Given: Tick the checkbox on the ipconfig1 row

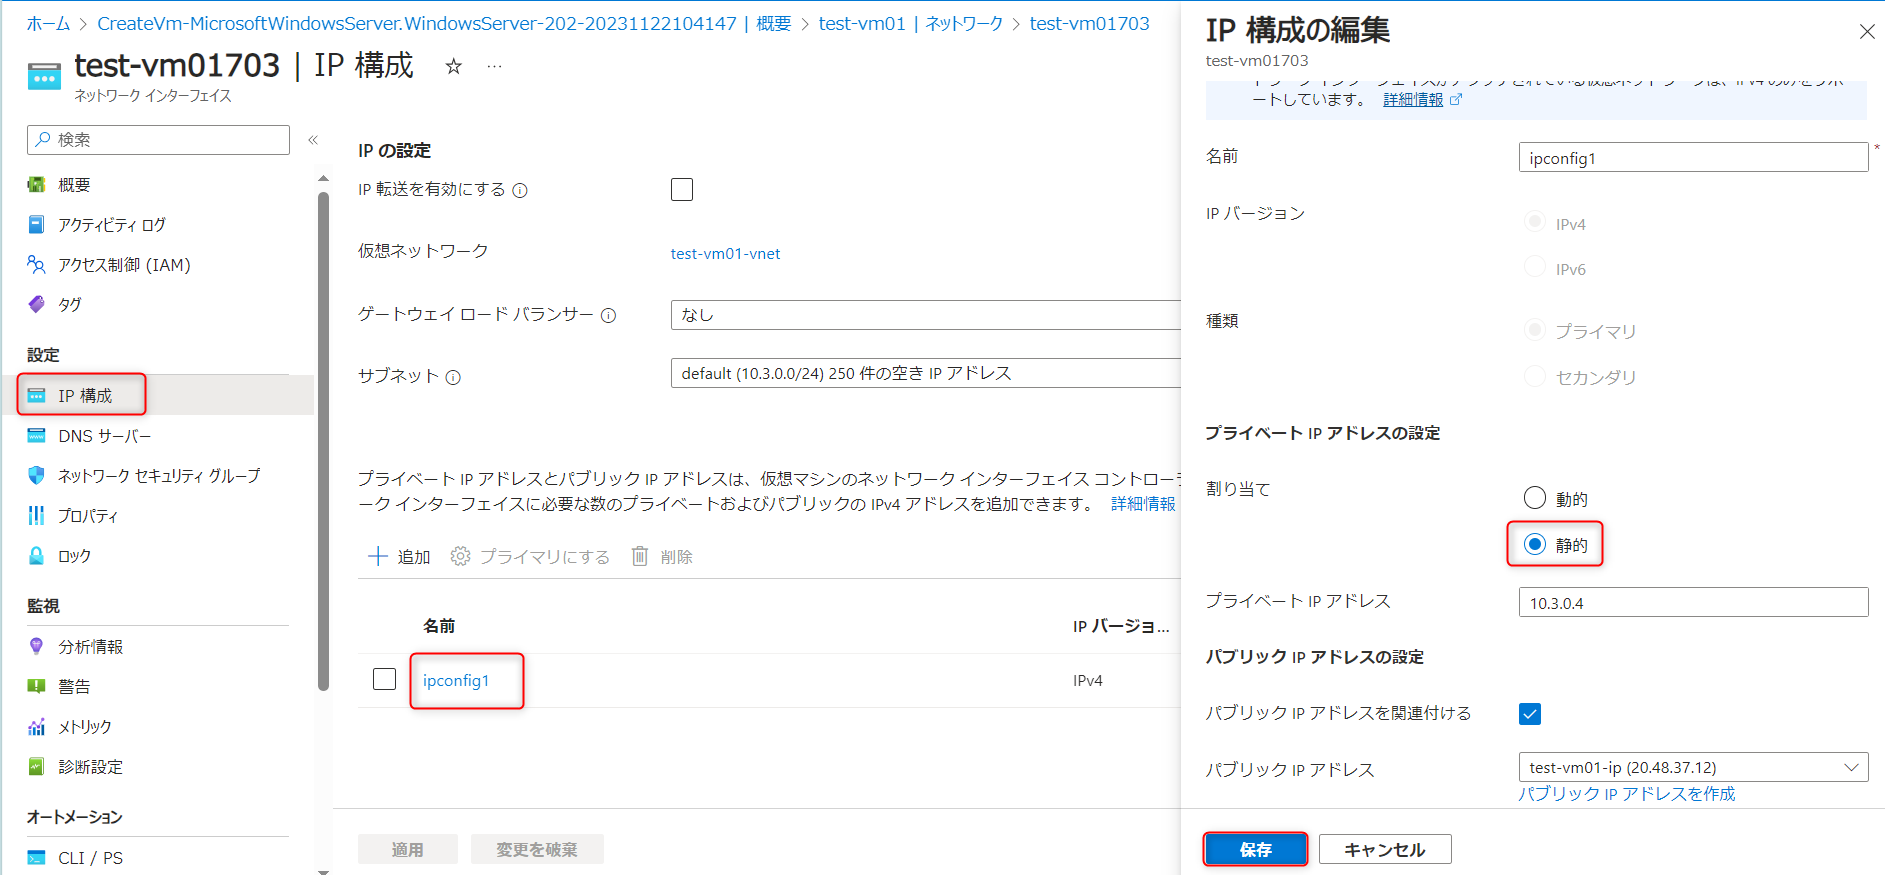Looking at the screenshot, I should tap(385, 679).
